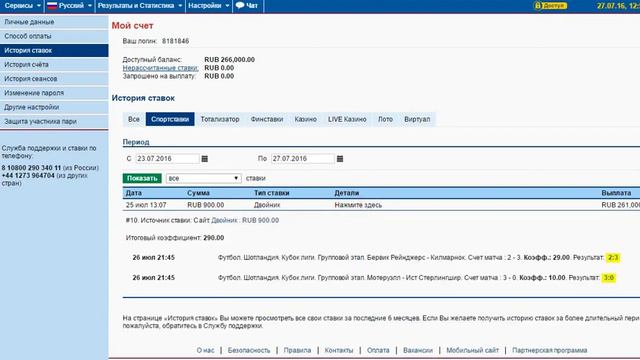Viewport: 640px width, 360px height.
Task: Click the Двойник link in bet source
Action: pyautogui.click(x=224, y=220)
